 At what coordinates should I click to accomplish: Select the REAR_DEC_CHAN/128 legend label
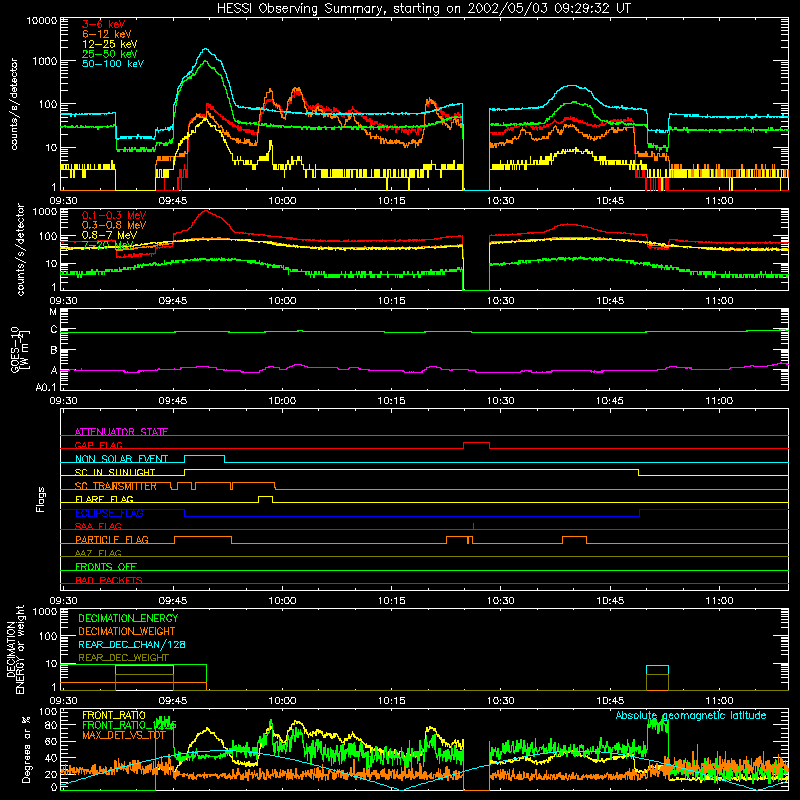point(132,644)
